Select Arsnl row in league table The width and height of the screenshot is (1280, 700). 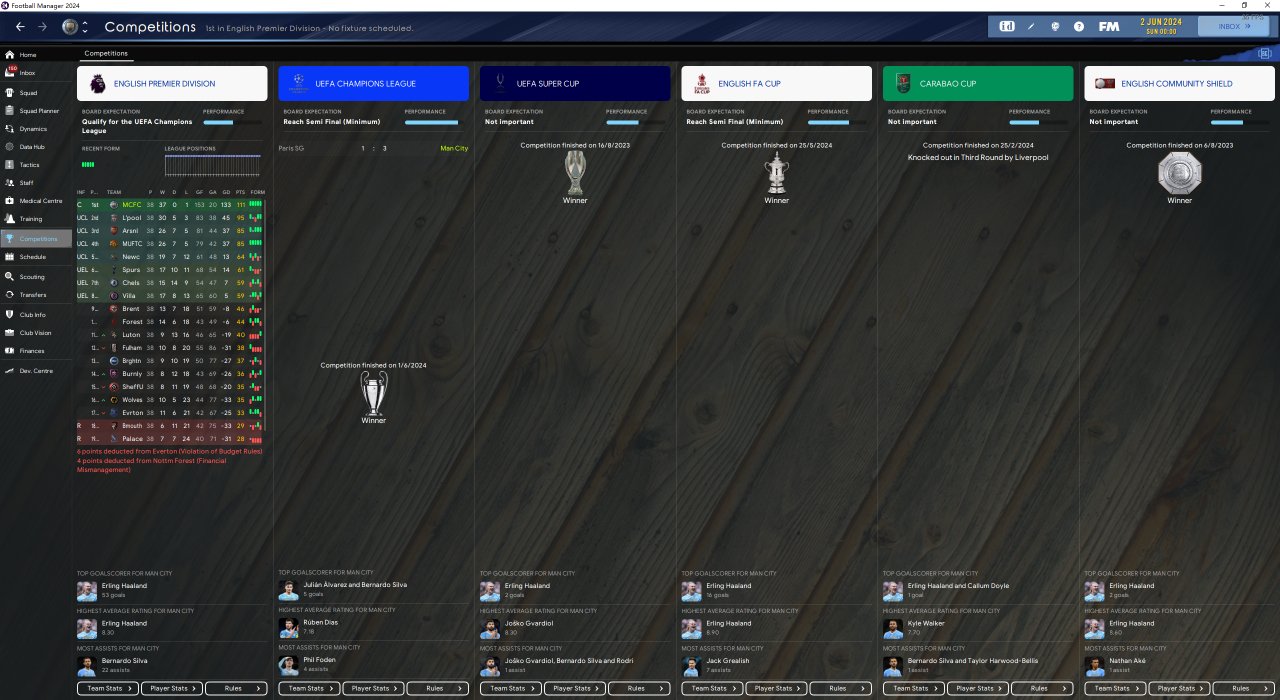coord(171,230)
